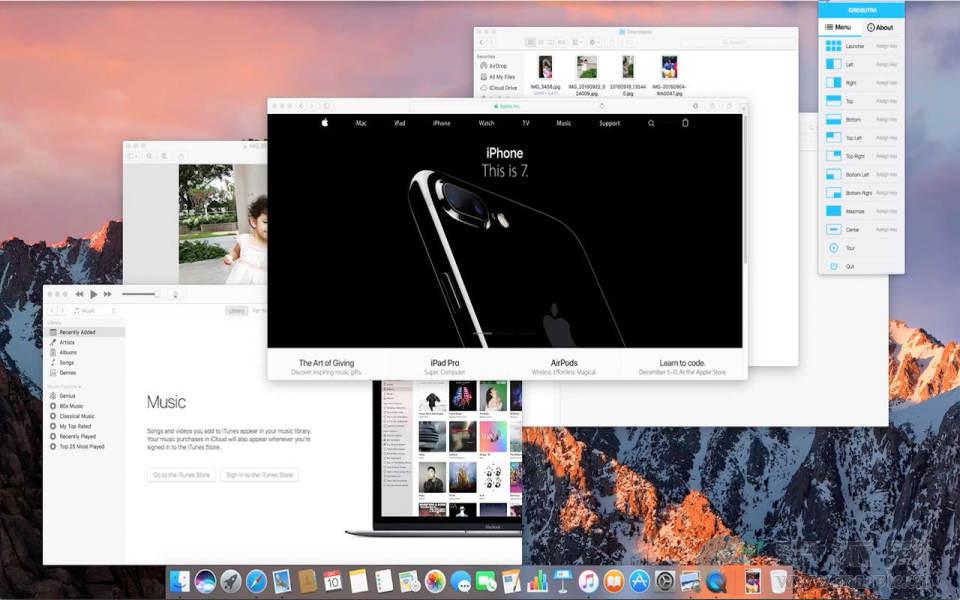Switch to the About tab in Gridsutra
The width and height of the screenshot is (960, 600).
point(881,27)
